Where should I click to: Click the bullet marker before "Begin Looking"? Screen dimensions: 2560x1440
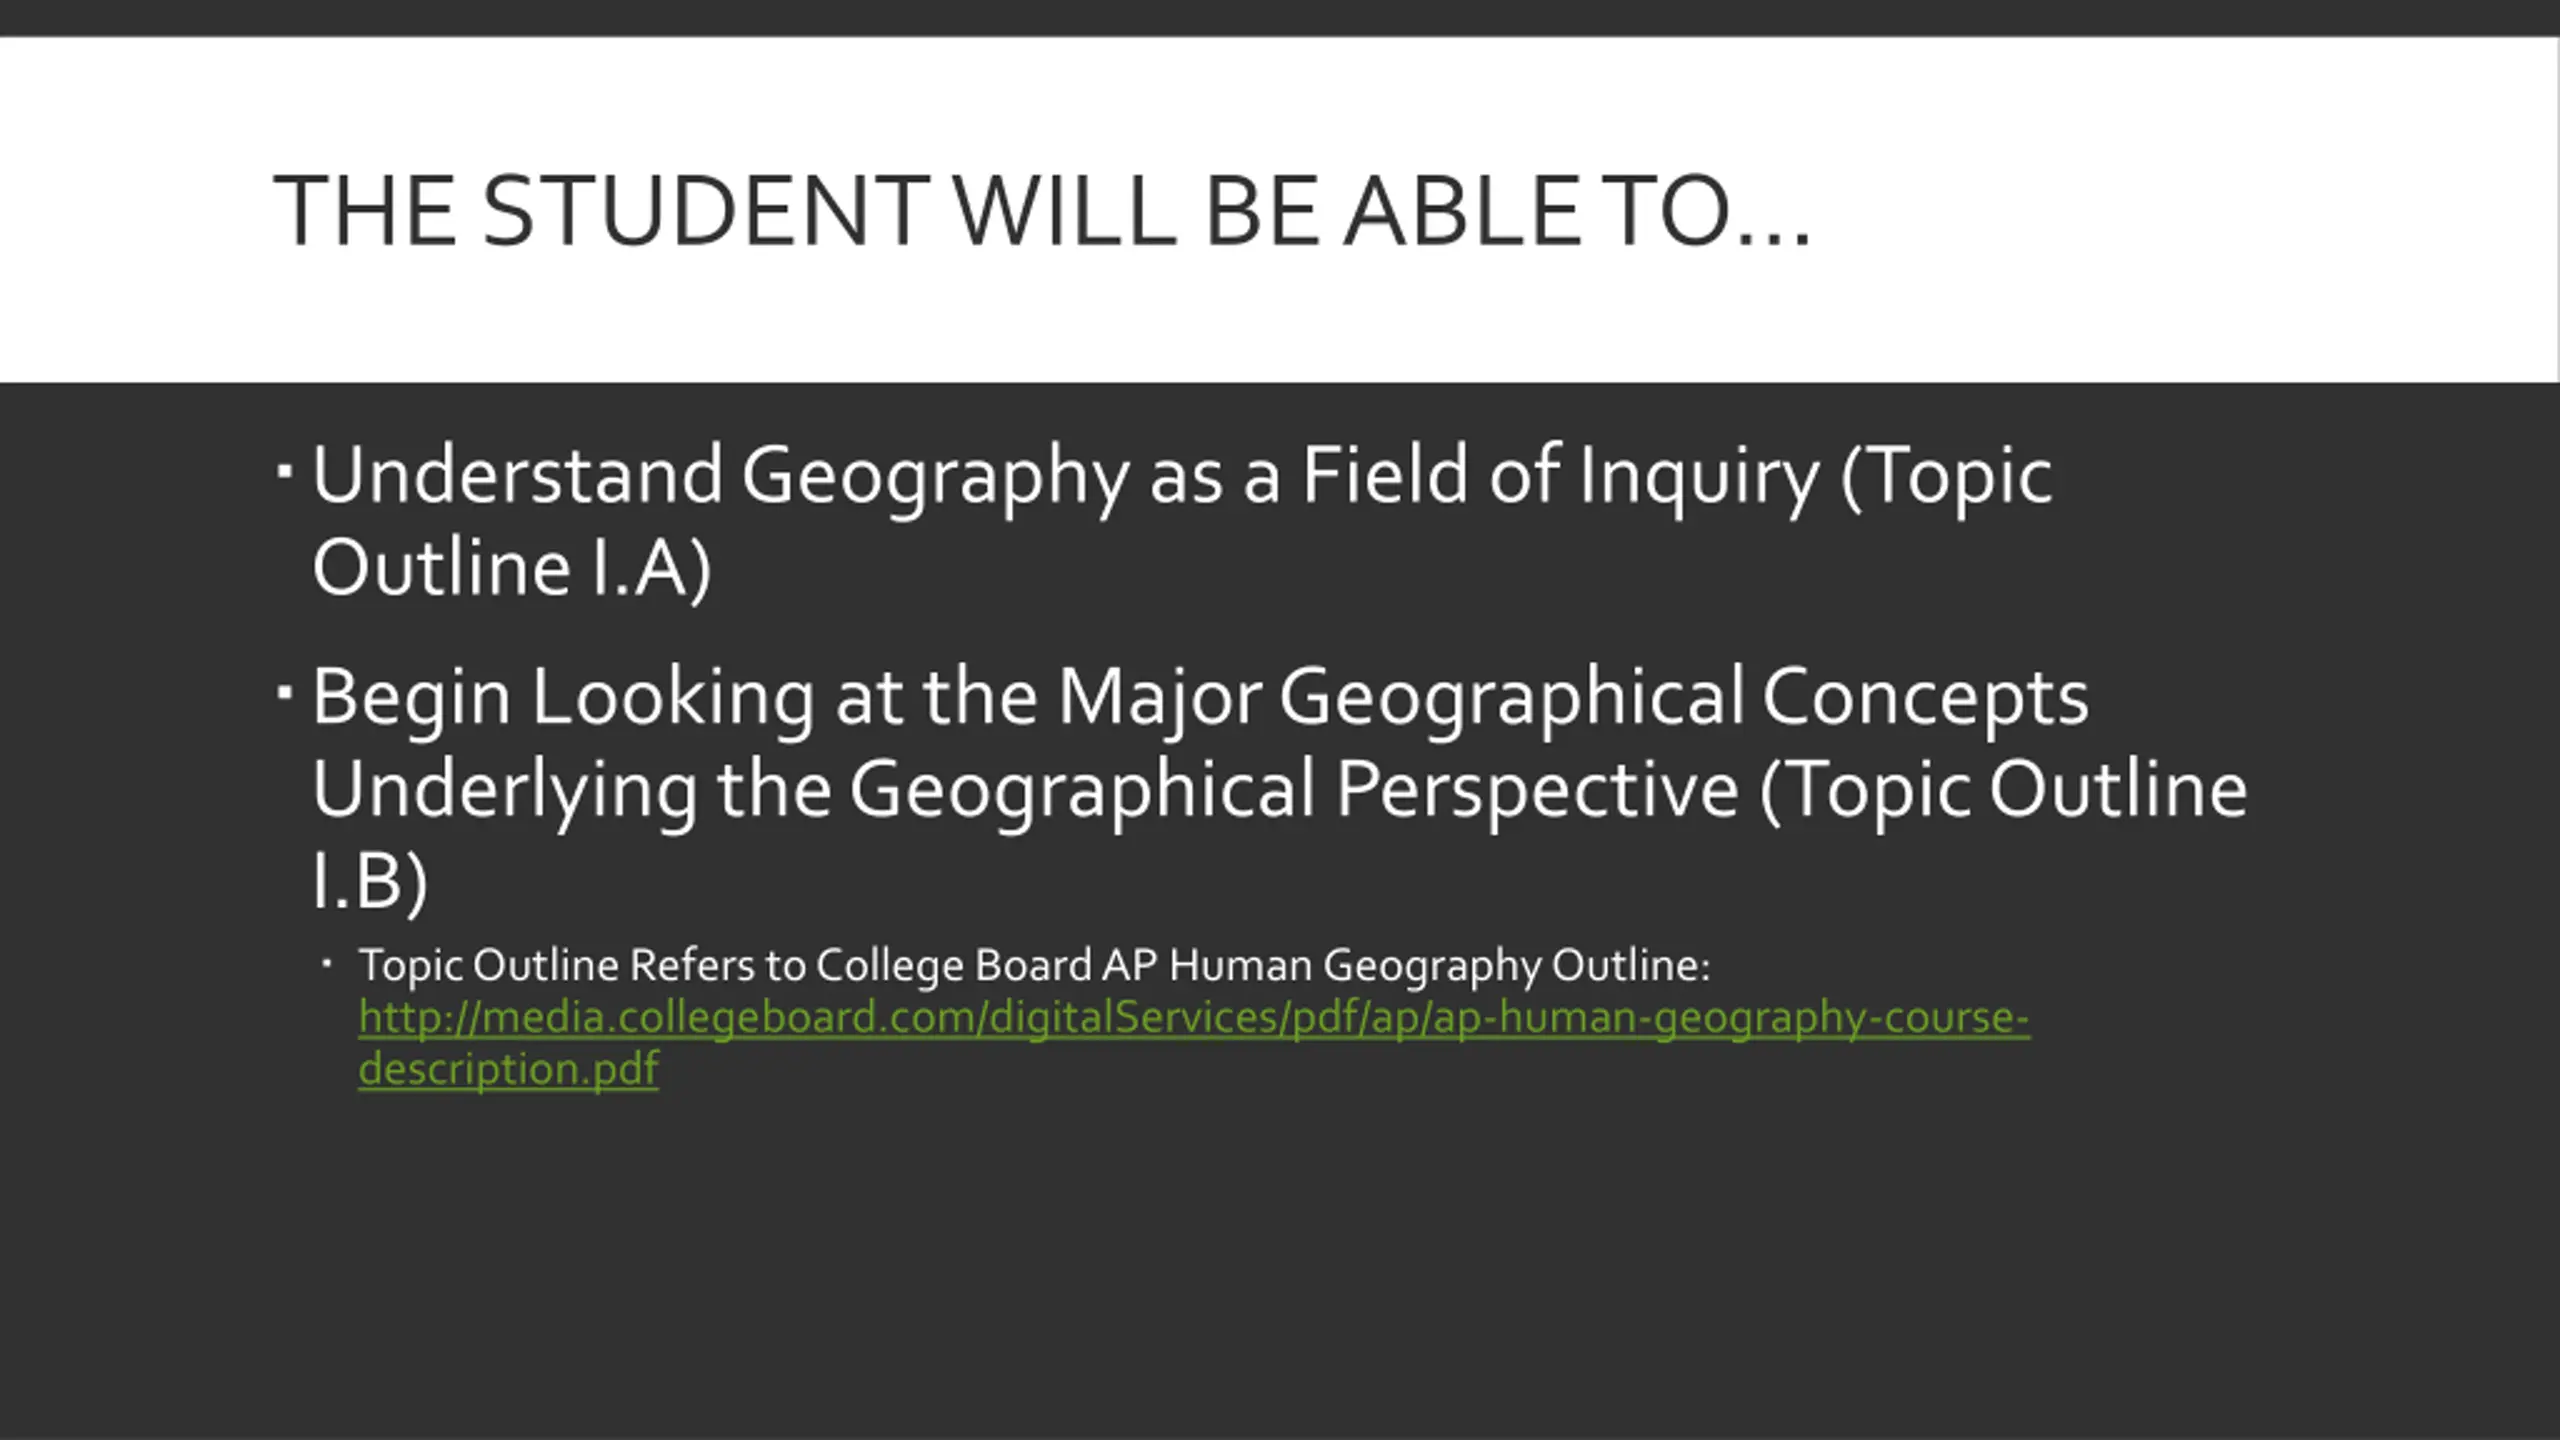284,691
